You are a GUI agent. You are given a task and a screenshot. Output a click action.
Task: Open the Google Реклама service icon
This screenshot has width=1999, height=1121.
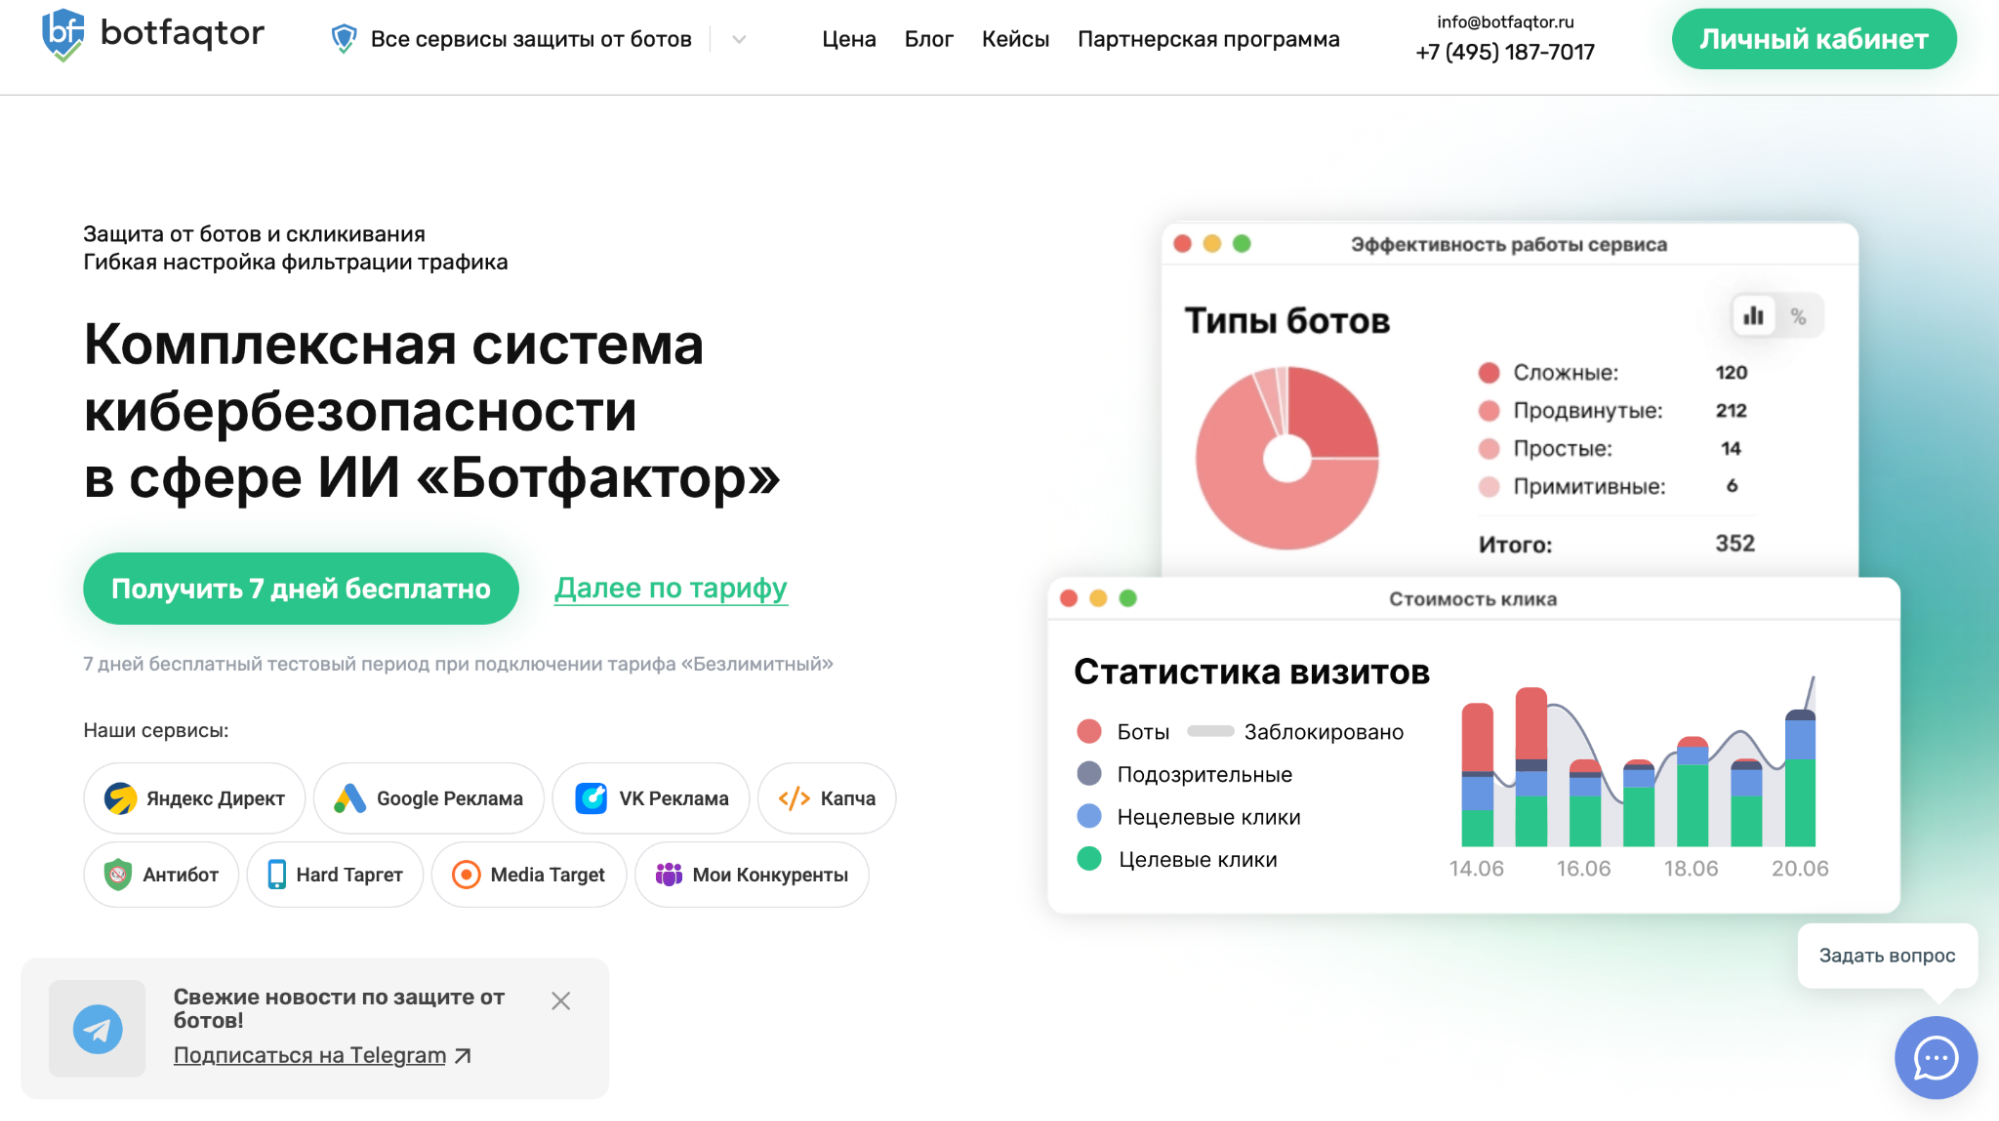pos(350,798)
